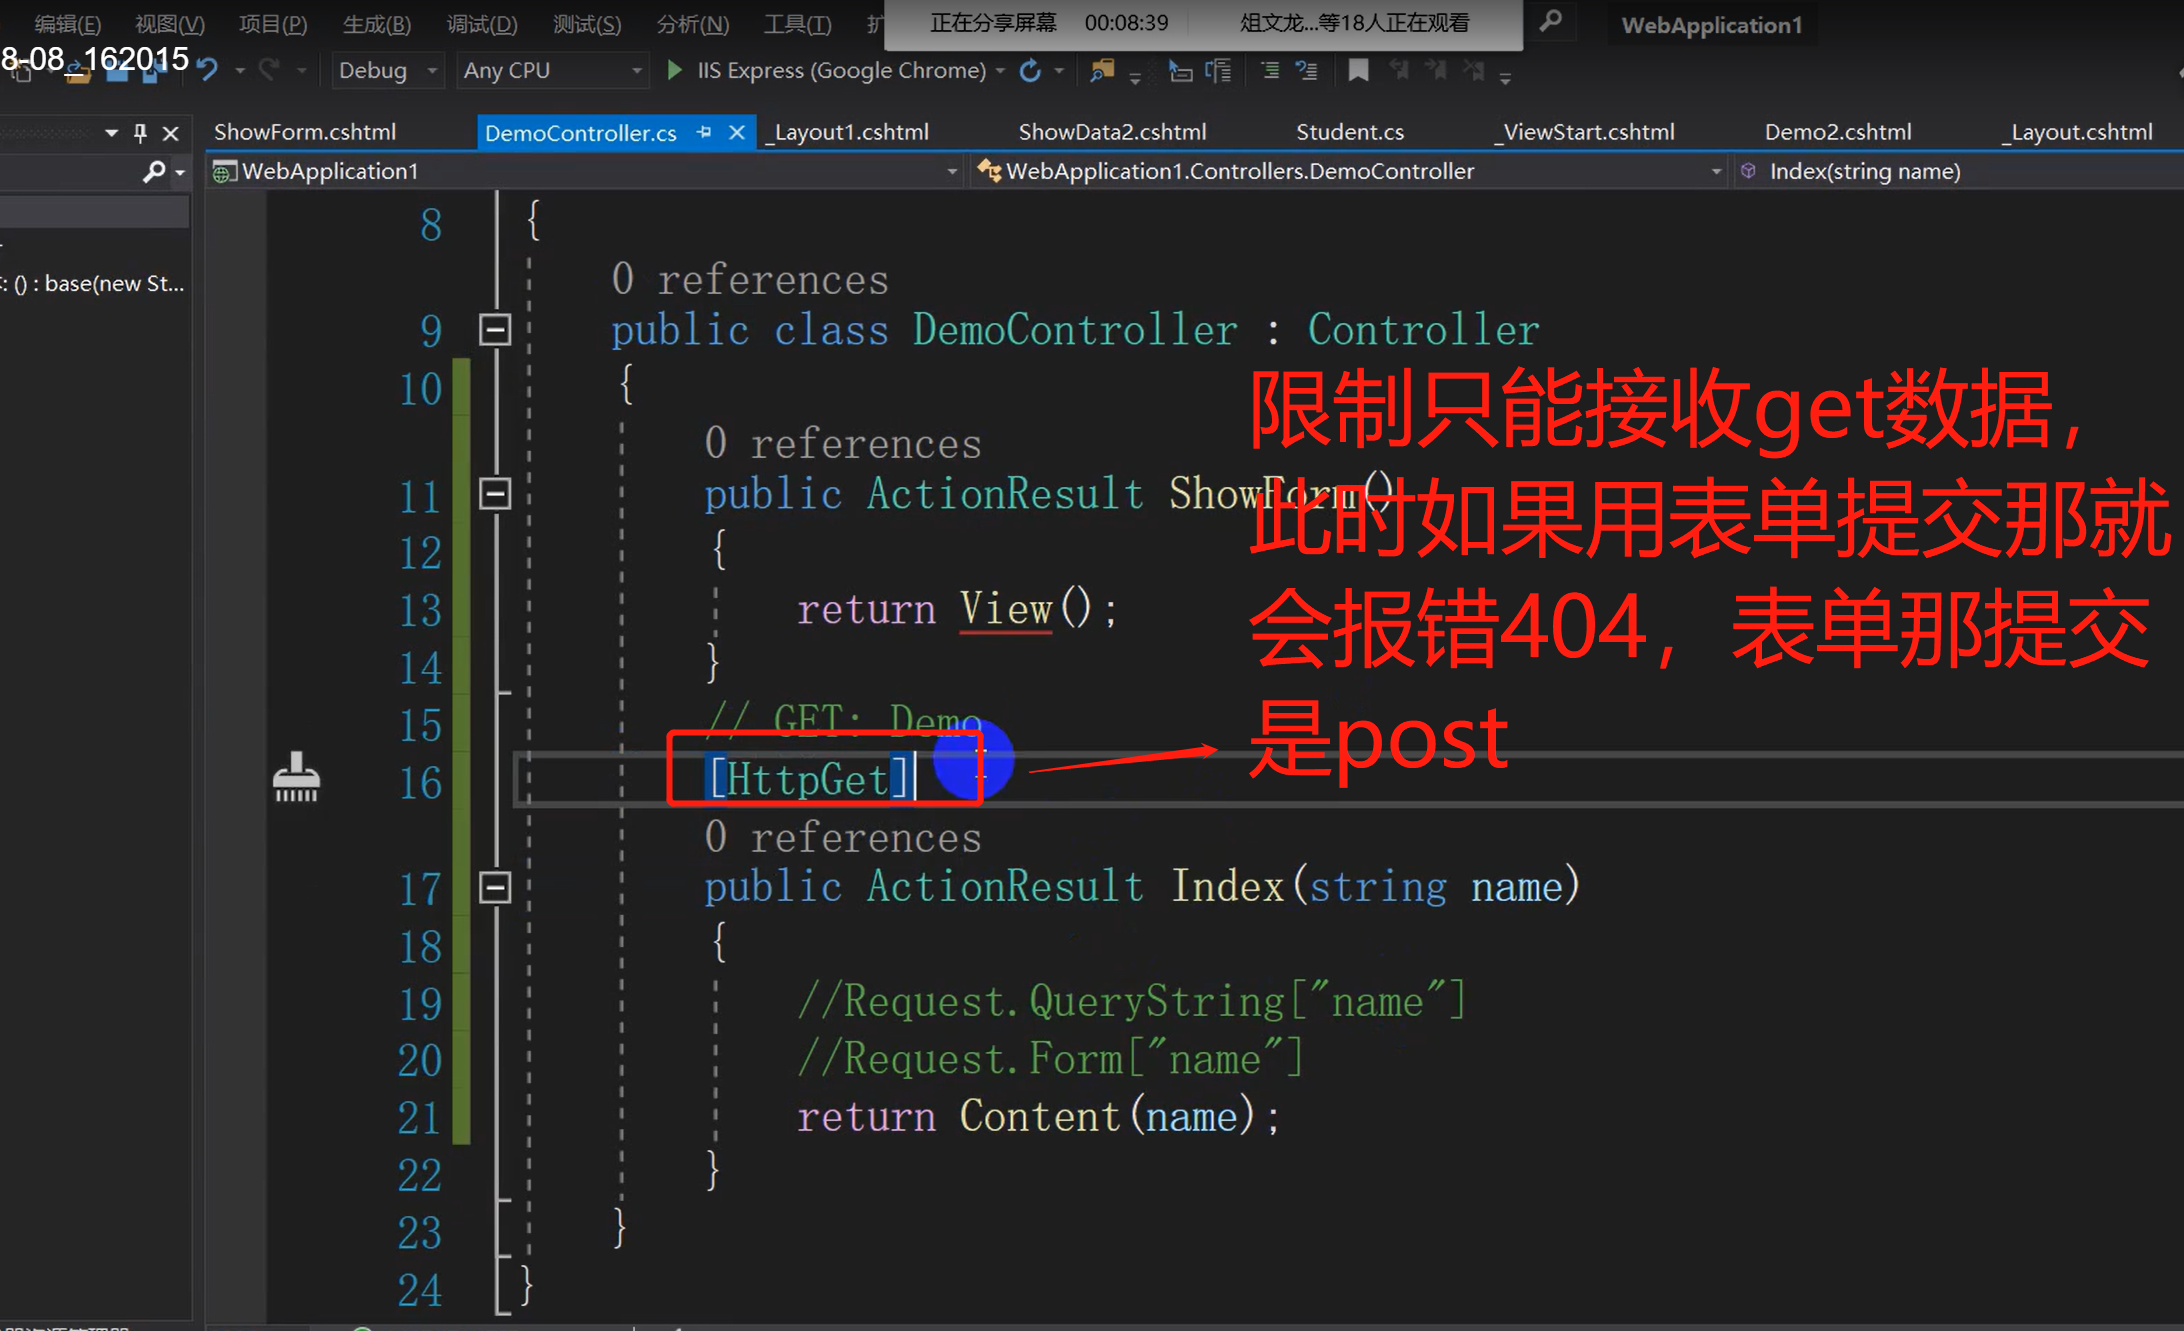
Task: Click the search magnifier in title bar
Action: coord(1550,22)
